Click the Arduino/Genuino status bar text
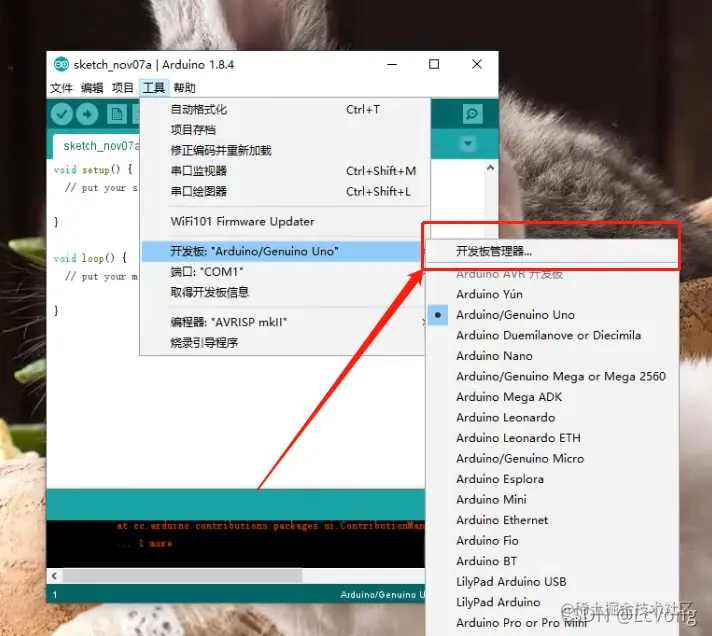 click(382, 594)
